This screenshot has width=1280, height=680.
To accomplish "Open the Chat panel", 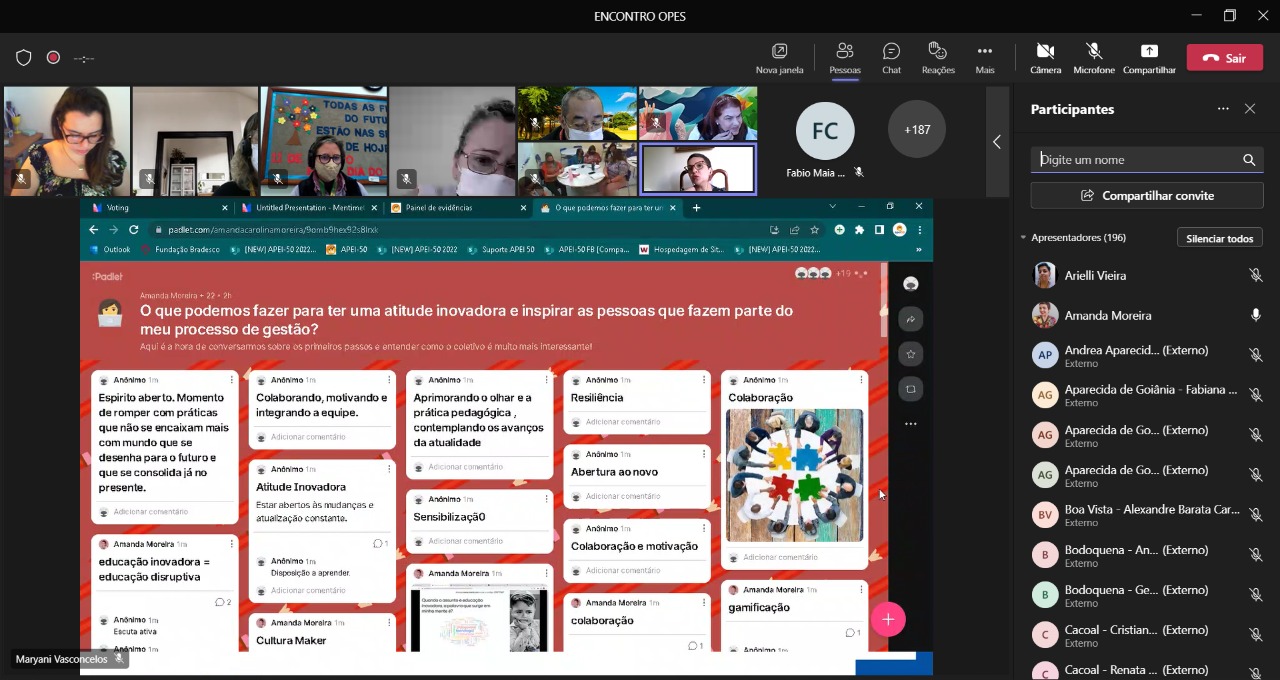I will 891,58.
